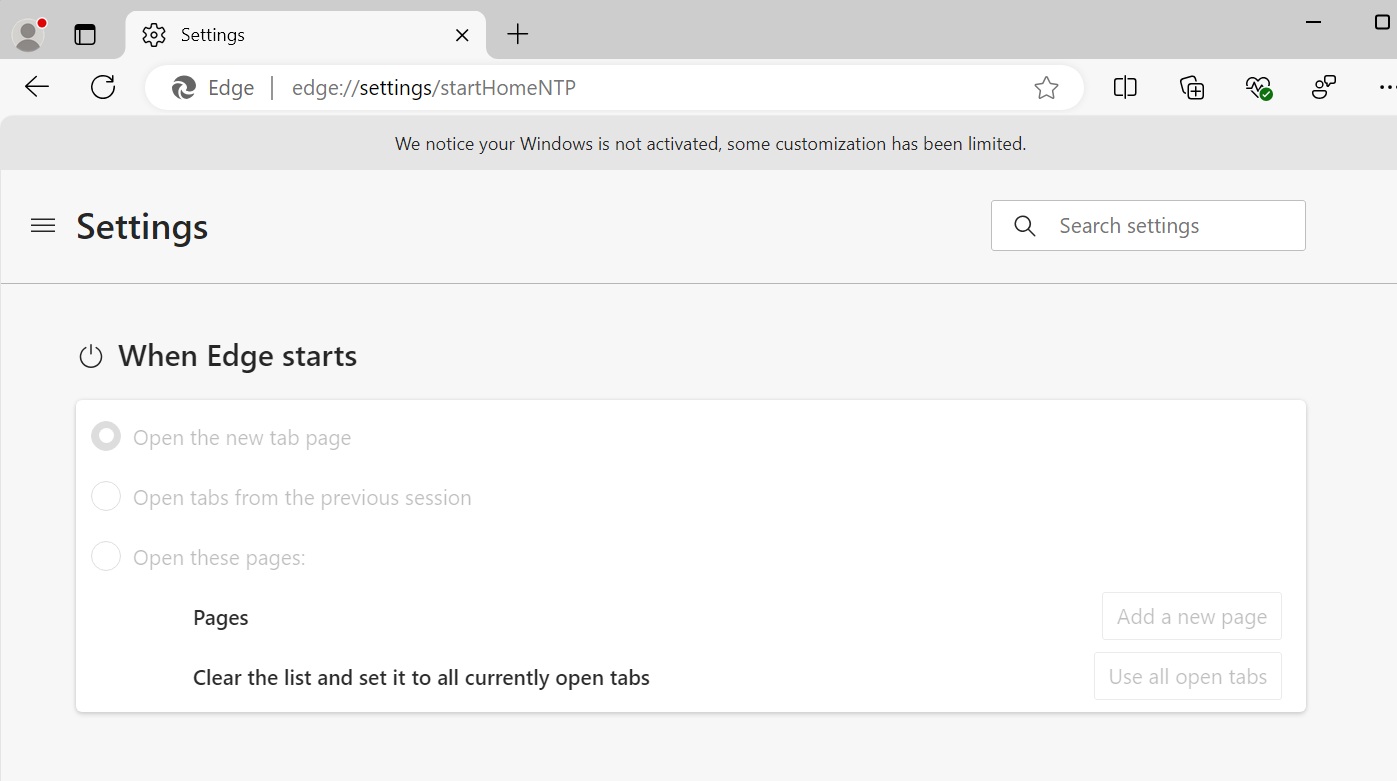
Task: Choose the Open these pages option
Action: coord(106,556)
